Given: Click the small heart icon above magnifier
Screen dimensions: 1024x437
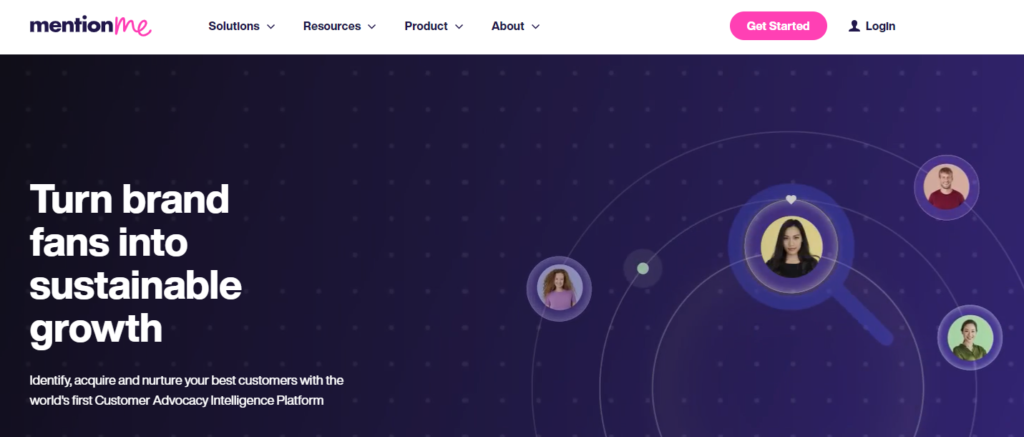Looking at the screenshot, I should coord(791,199).
